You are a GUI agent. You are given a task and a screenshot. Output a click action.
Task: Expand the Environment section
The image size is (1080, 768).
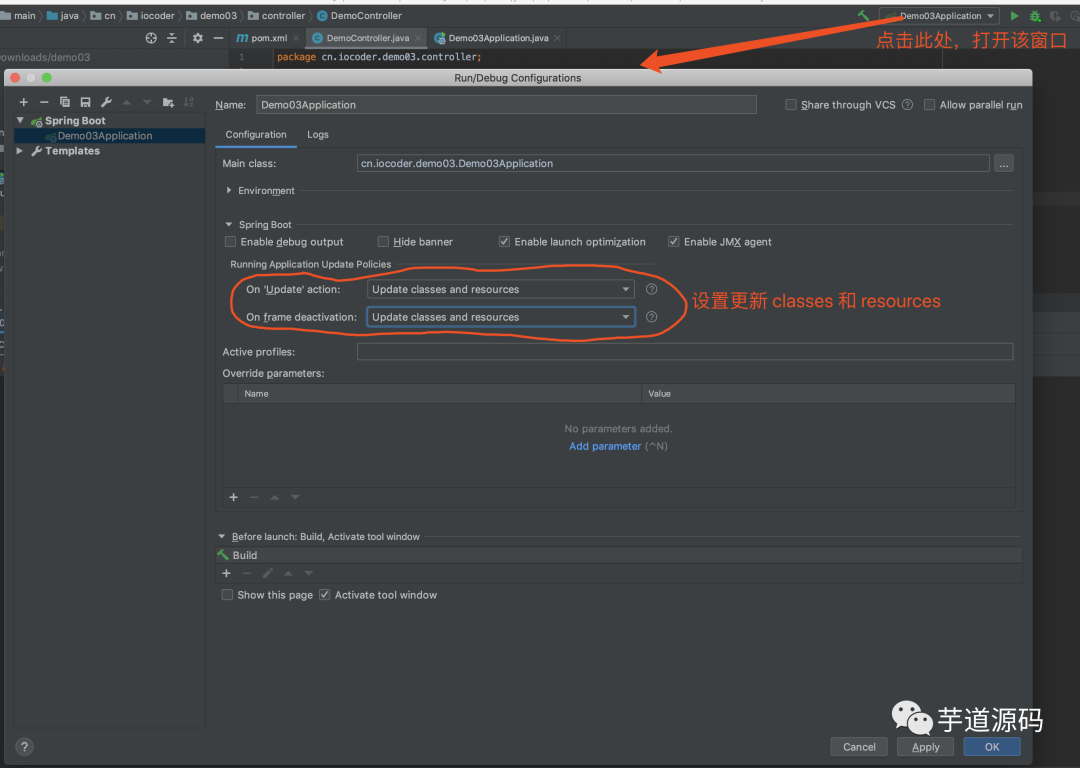(229, 190)
